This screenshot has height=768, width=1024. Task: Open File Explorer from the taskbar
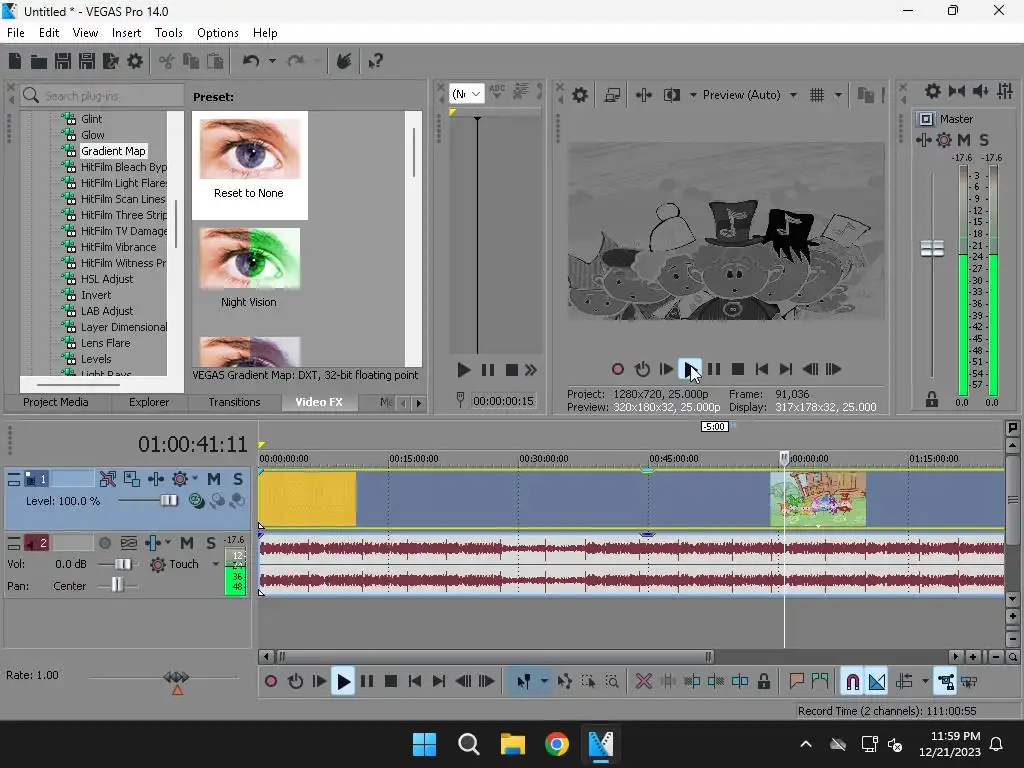[513, 744]
